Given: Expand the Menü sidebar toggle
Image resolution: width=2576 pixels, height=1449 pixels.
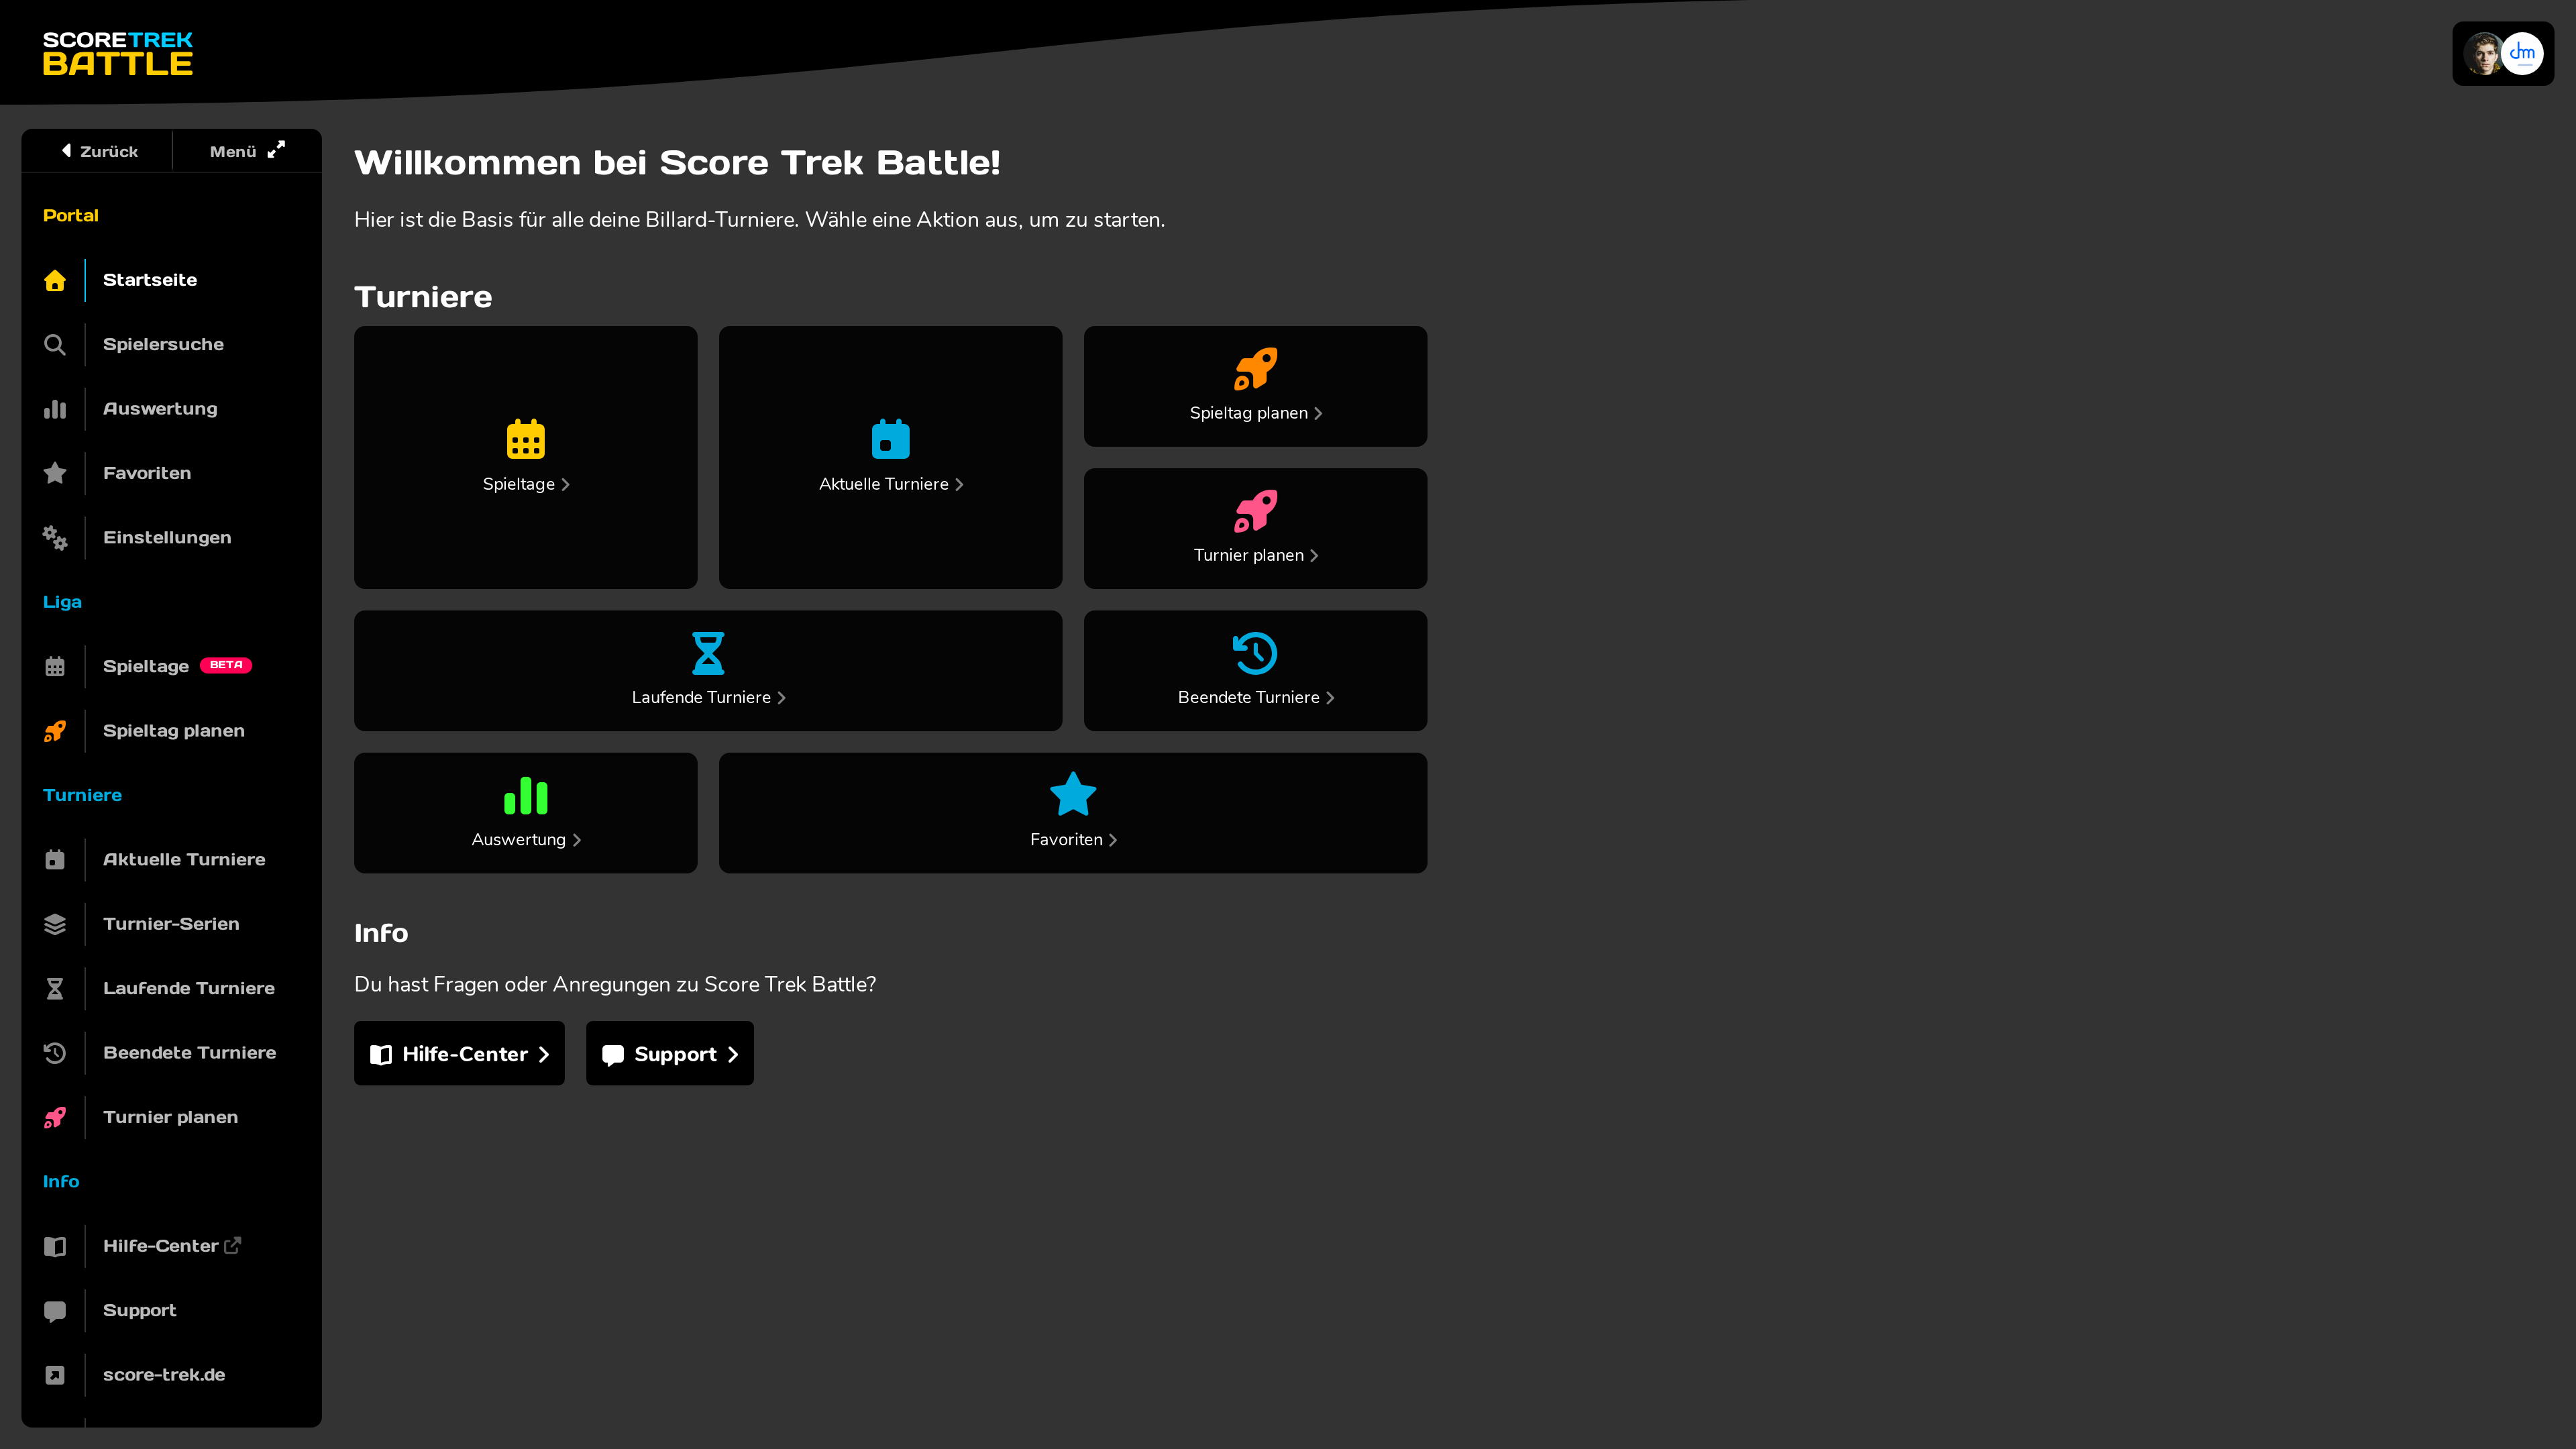Looking at the screenshot, I should [x=247, y=151].
